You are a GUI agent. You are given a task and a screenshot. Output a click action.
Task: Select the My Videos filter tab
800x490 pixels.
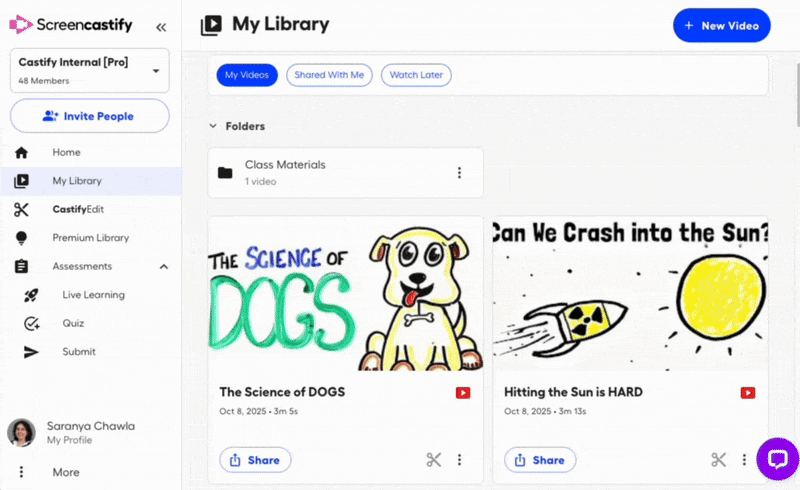pos(247,75)
